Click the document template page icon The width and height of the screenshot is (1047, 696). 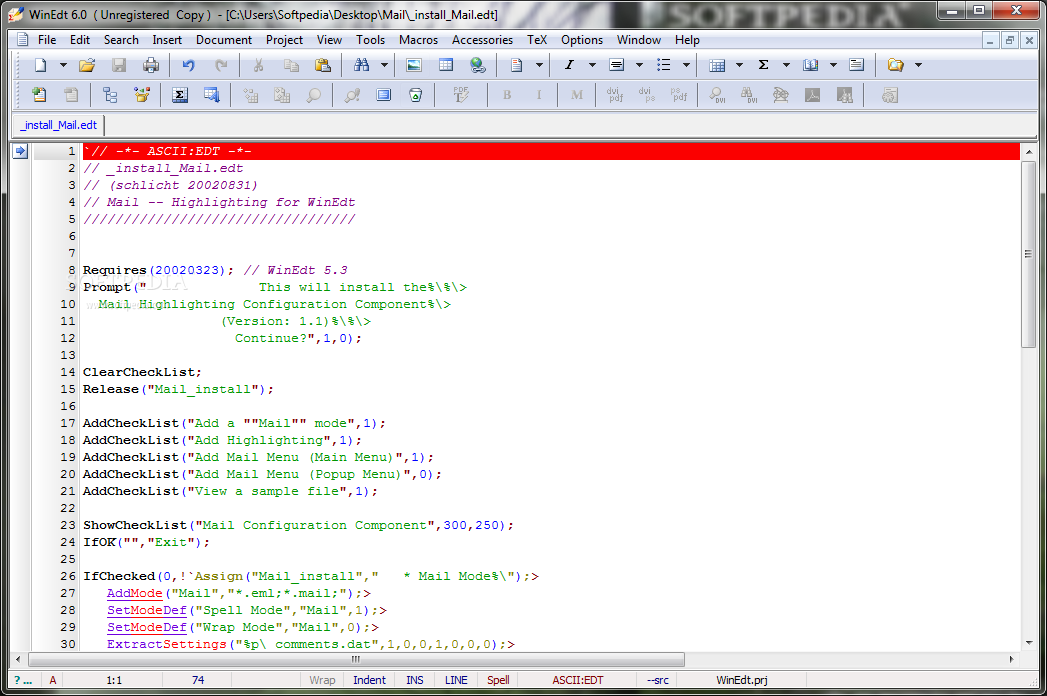(516, 65)
